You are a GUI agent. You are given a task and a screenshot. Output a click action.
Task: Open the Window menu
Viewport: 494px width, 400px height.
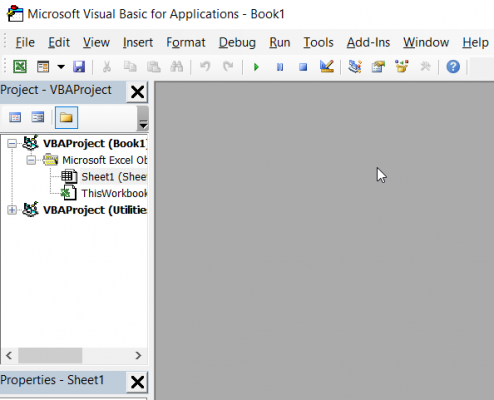[426, 43]
